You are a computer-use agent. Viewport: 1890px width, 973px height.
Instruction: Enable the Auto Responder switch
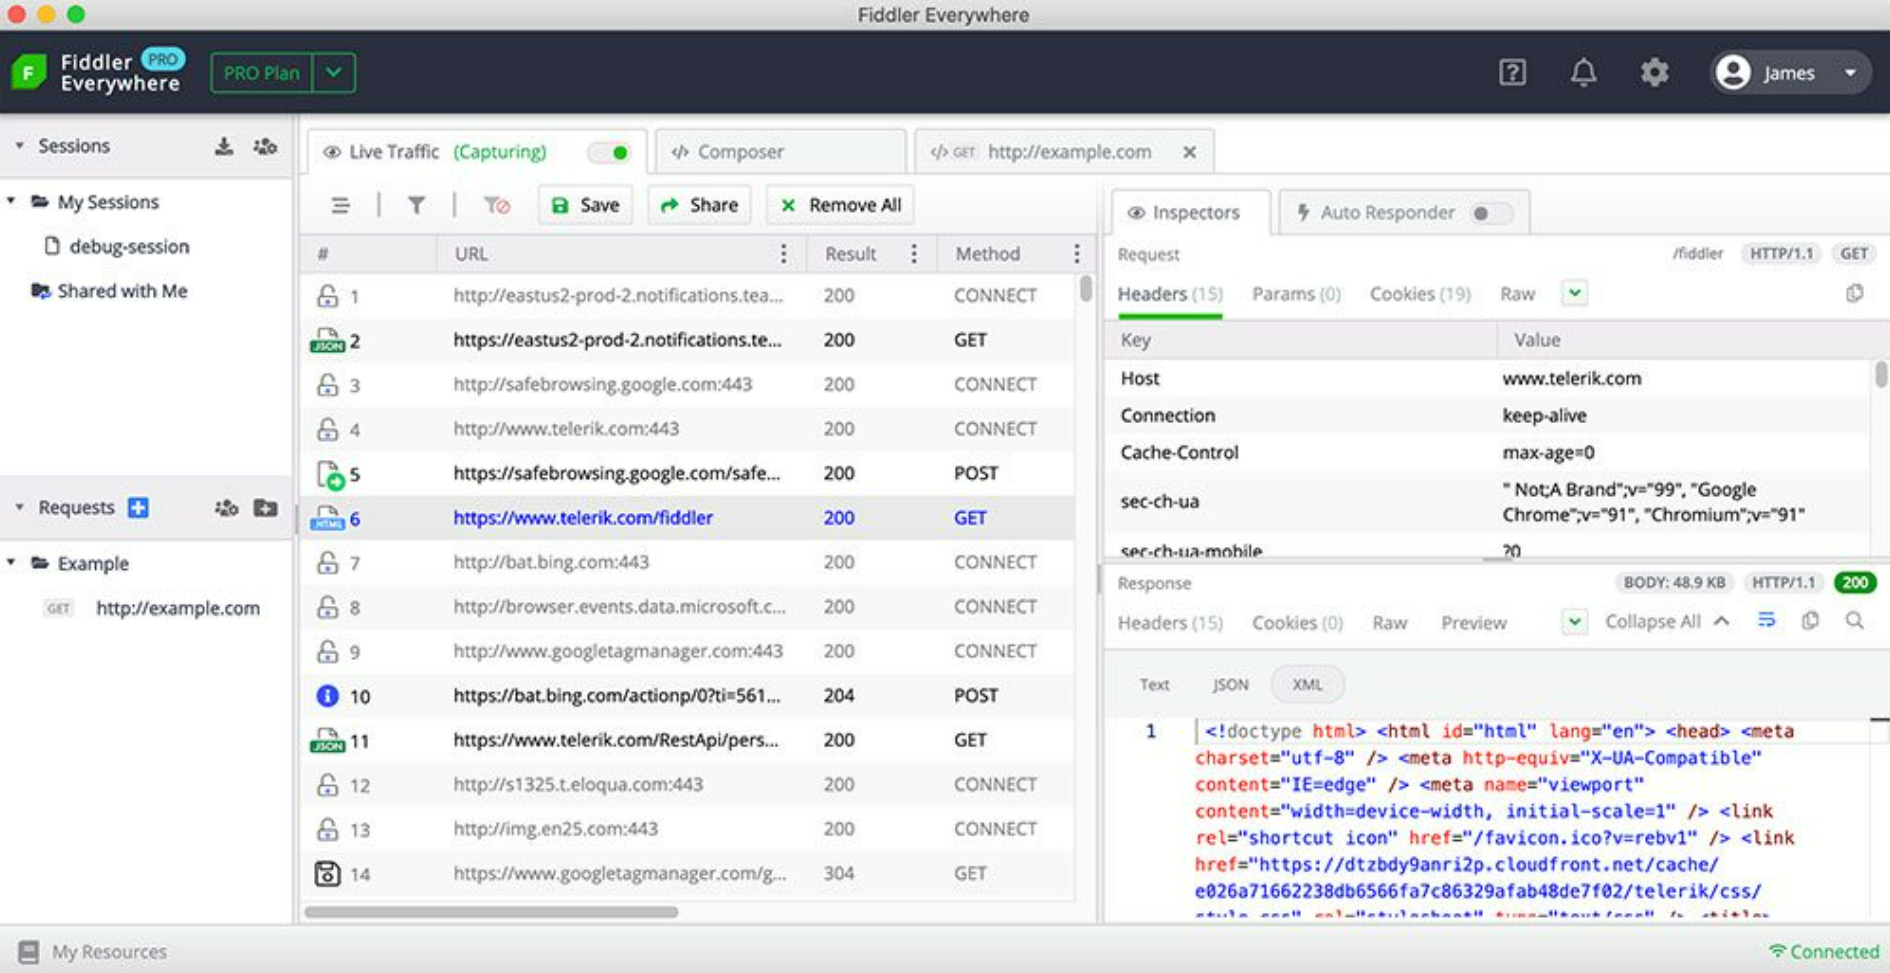click(1491, 213)
